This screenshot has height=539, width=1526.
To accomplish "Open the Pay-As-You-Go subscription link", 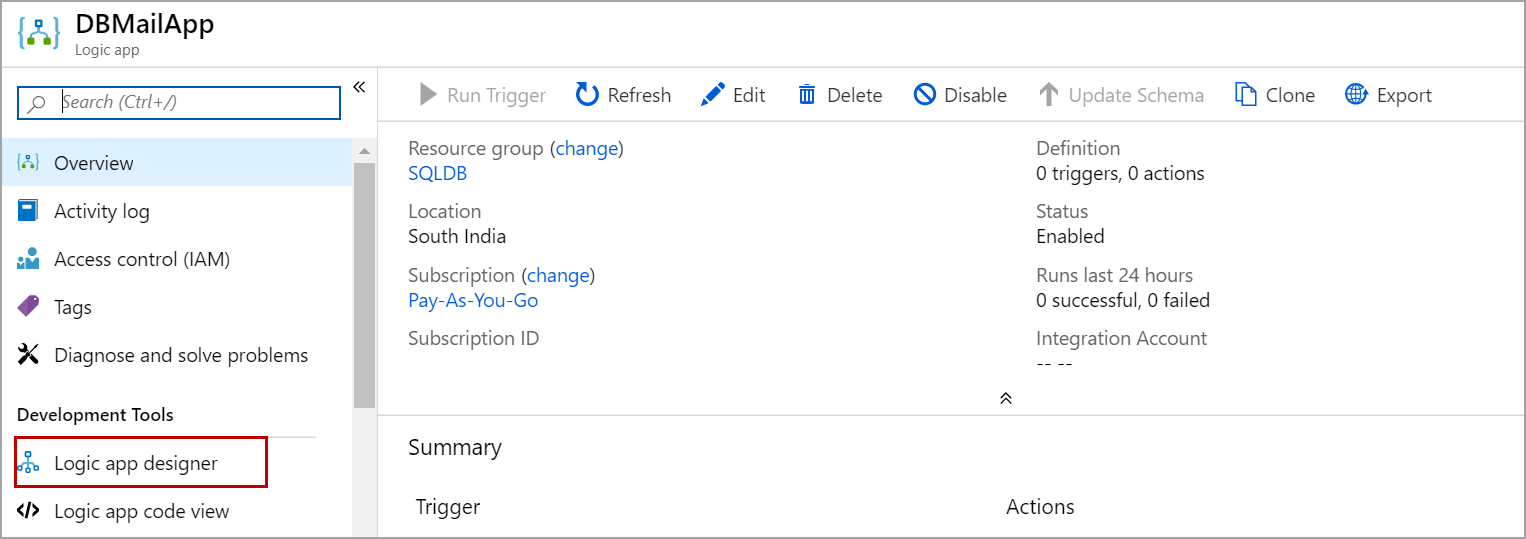I will click(x=473, y=300).
